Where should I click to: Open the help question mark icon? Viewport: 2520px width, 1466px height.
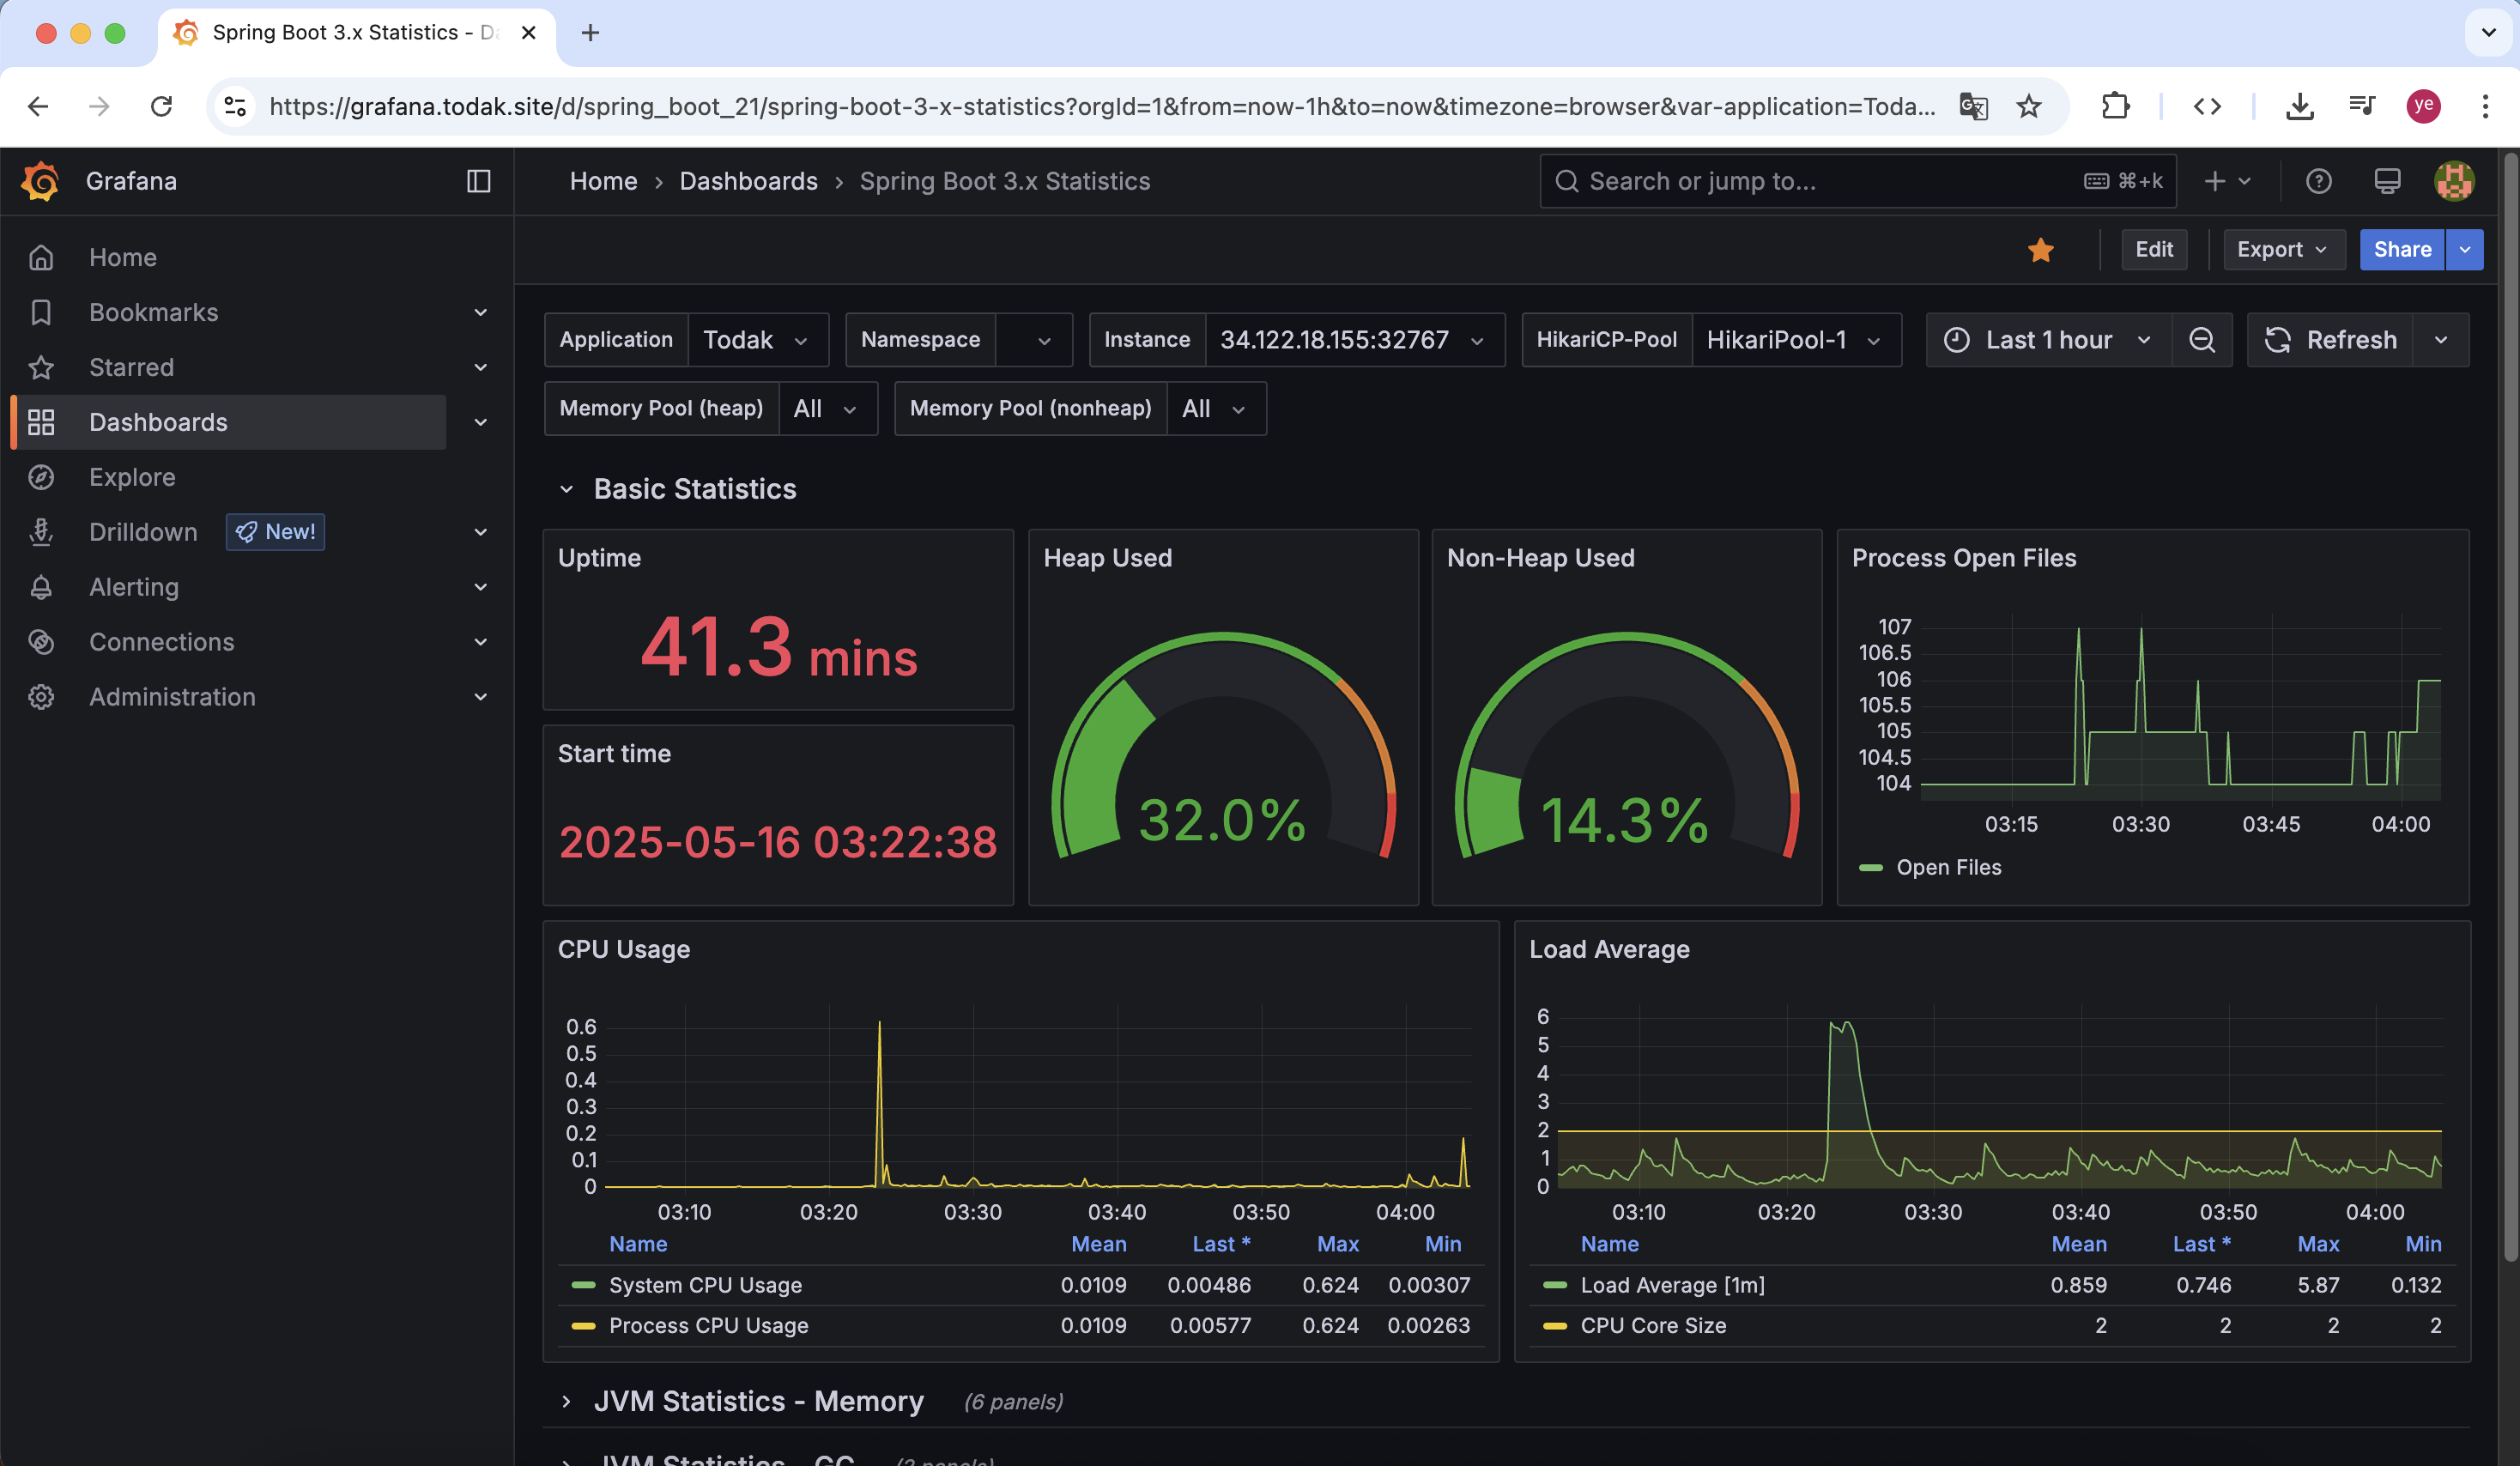pos(2318,181)
